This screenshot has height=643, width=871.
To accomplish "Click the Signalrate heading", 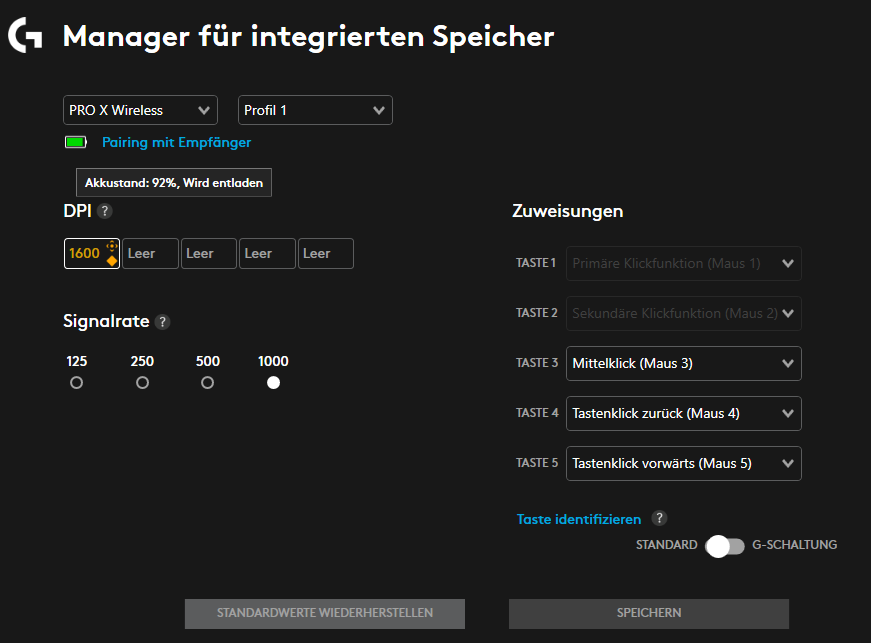I will coord(106,322).
